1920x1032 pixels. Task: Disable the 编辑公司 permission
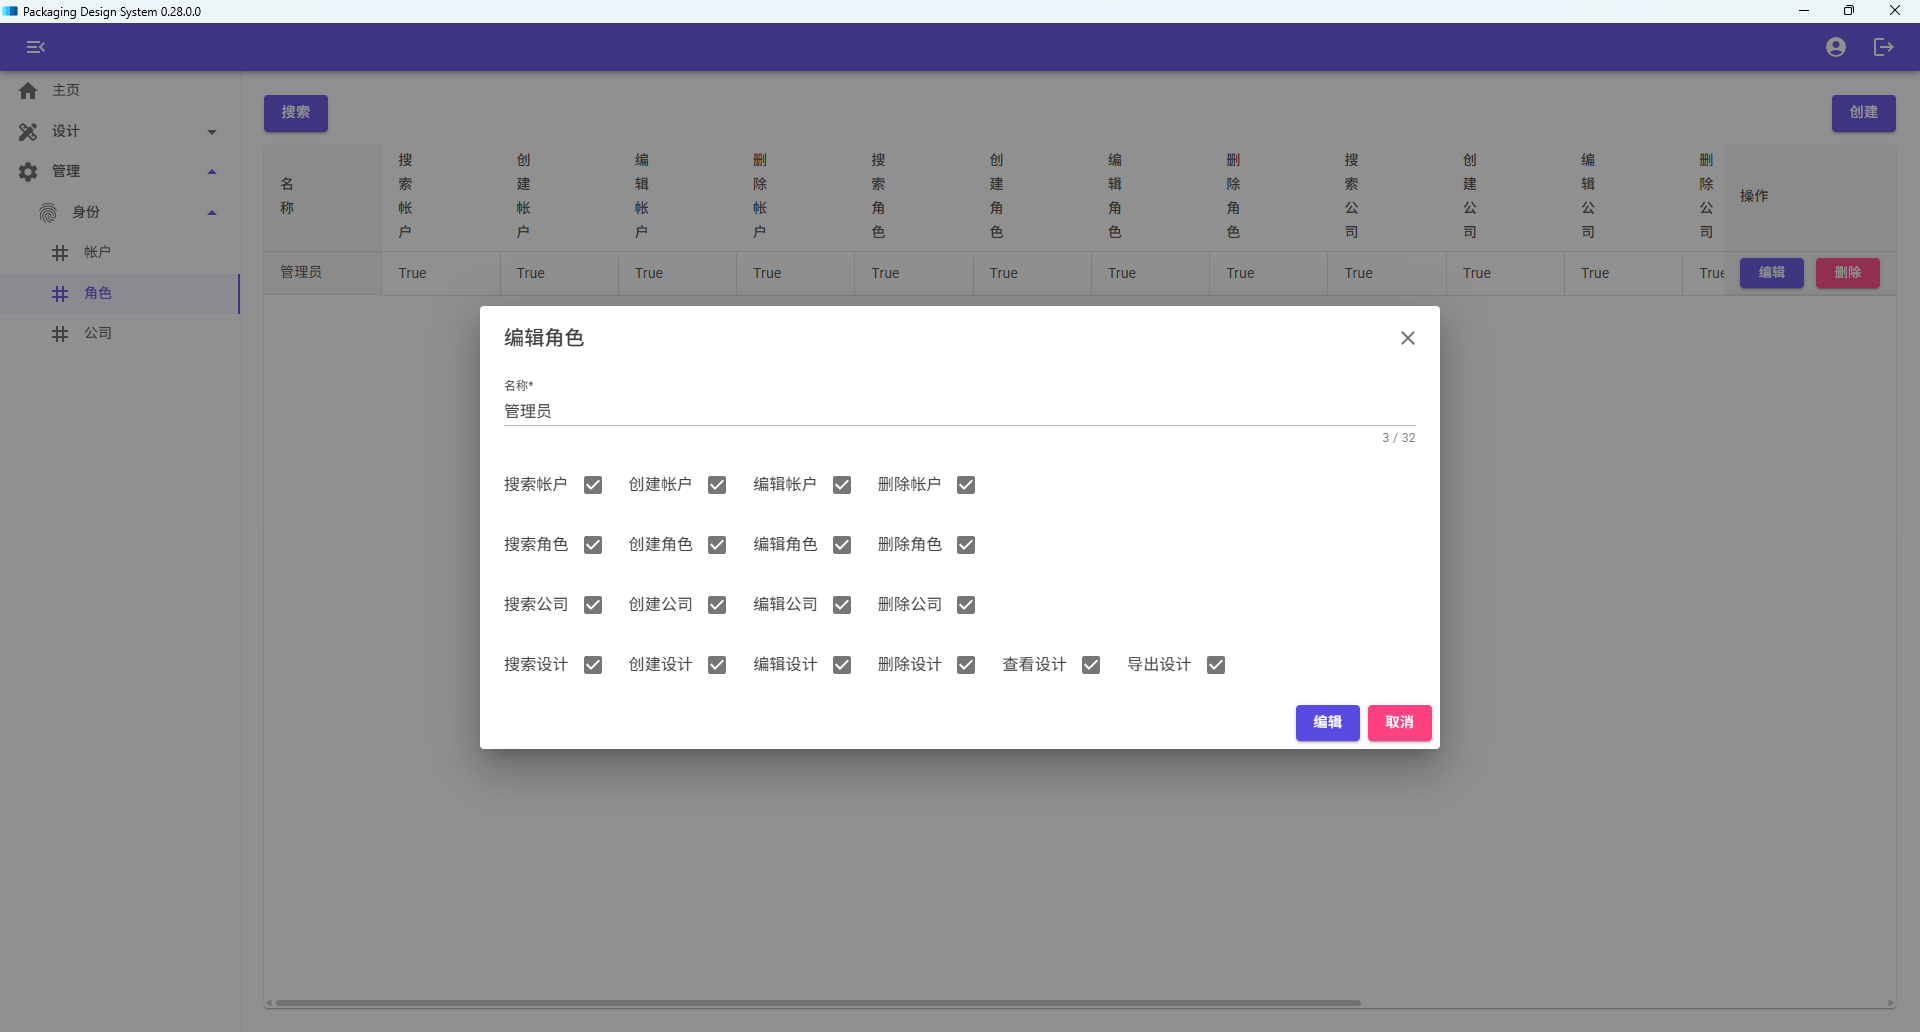coord(842,605)
